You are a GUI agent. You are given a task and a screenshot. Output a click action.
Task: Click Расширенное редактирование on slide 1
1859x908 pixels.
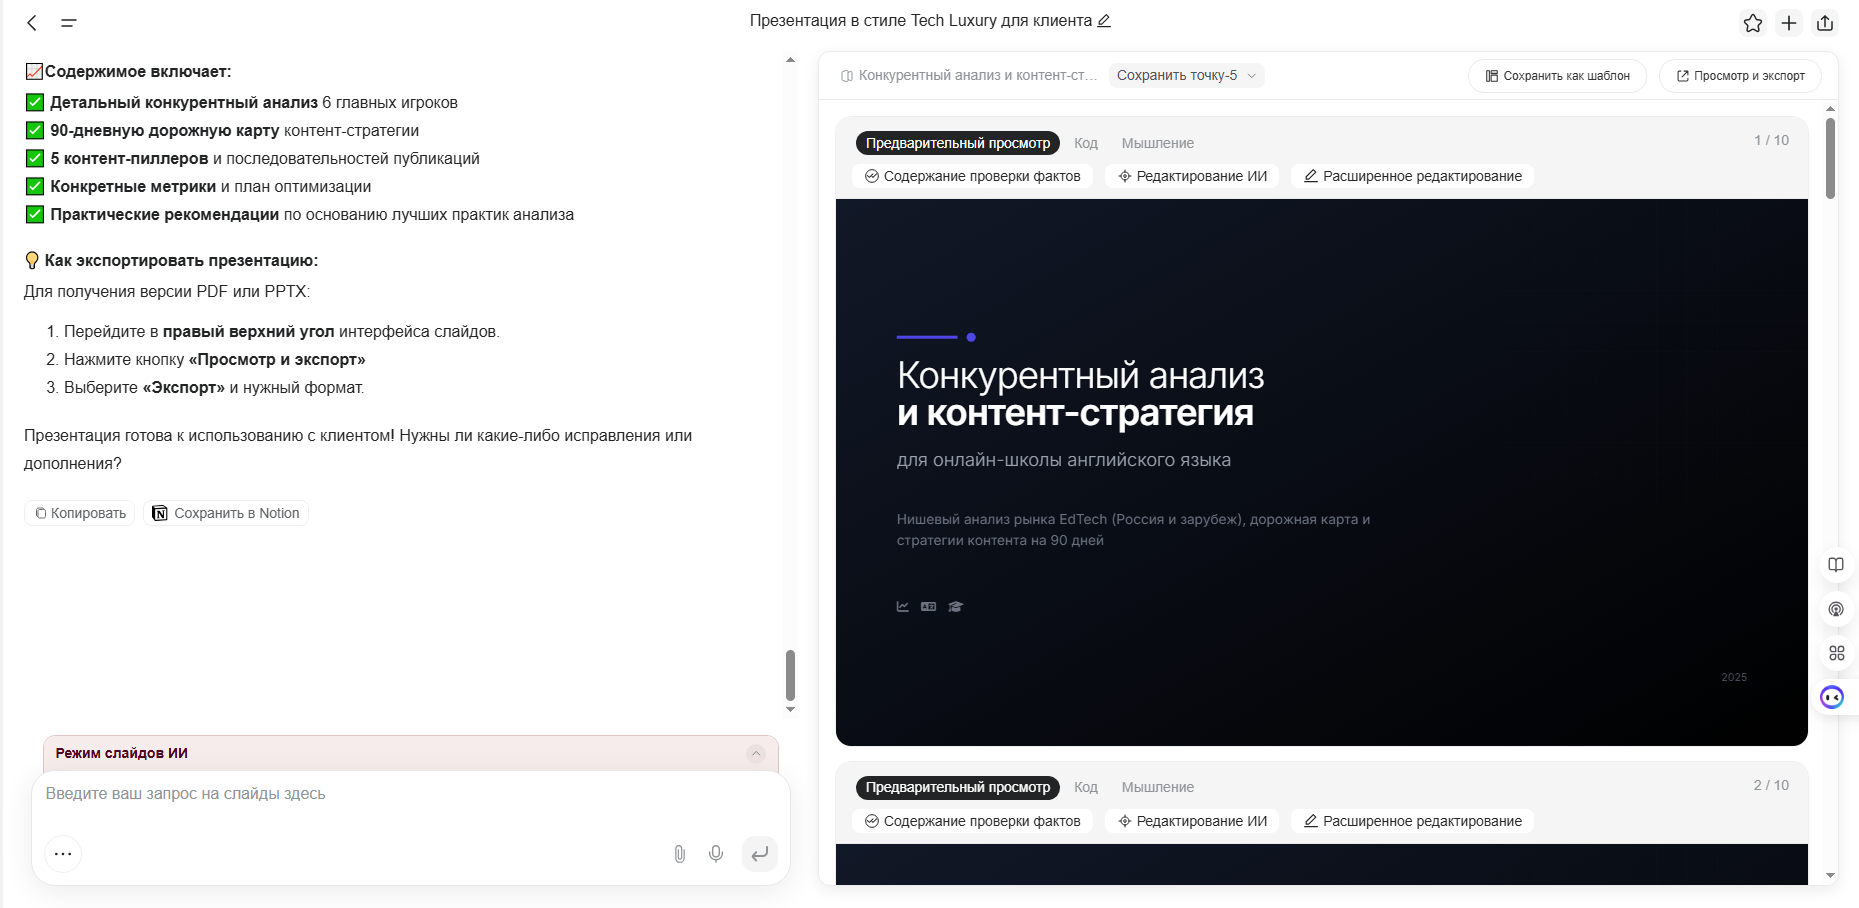1412,176
